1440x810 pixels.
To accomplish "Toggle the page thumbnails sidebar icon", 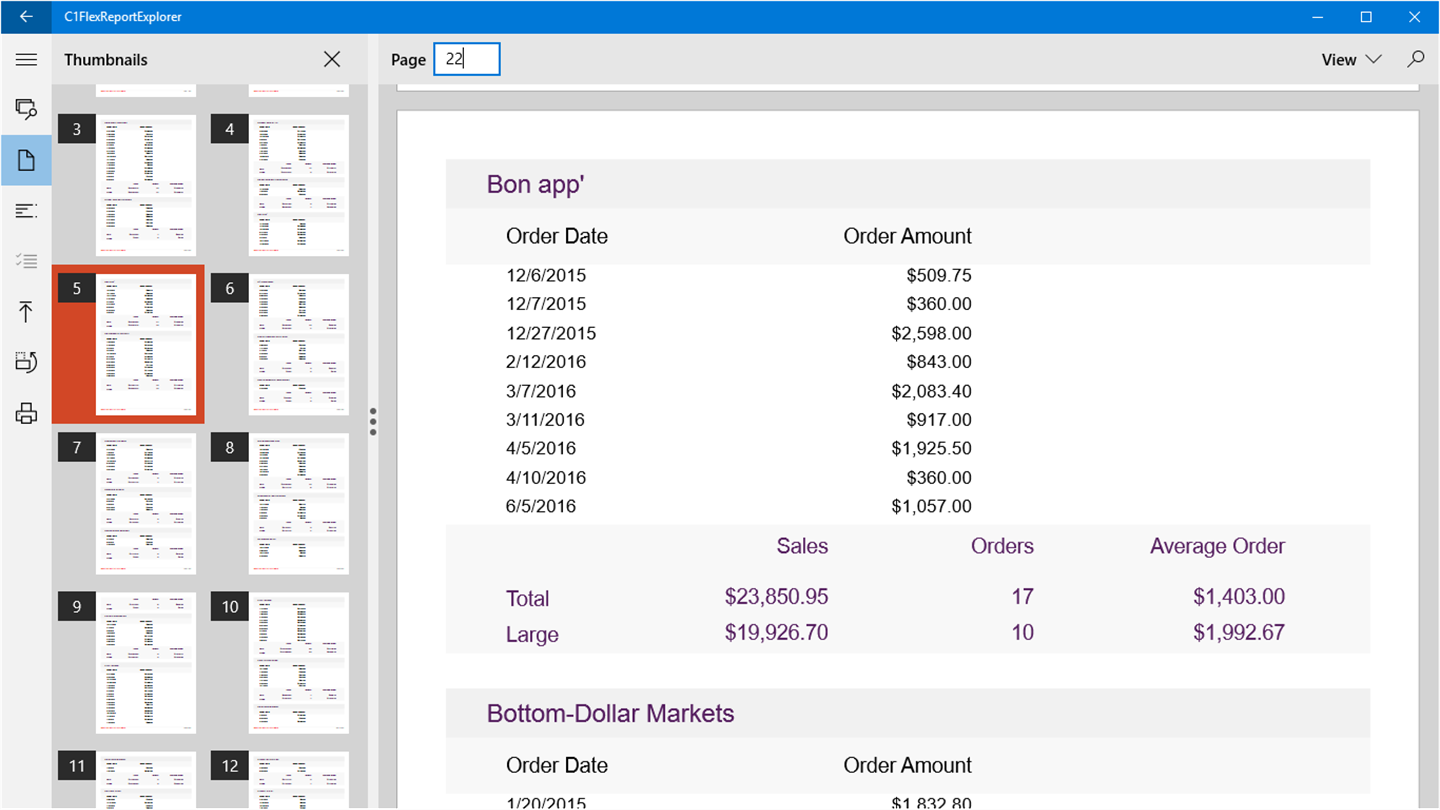I will pos(26,161).
